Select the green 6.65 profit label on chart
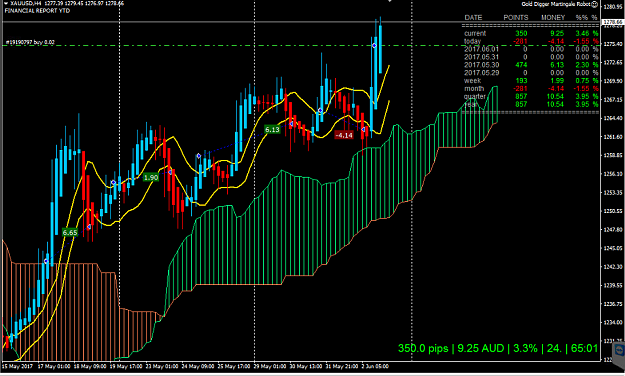 click(x=70, y=232)
